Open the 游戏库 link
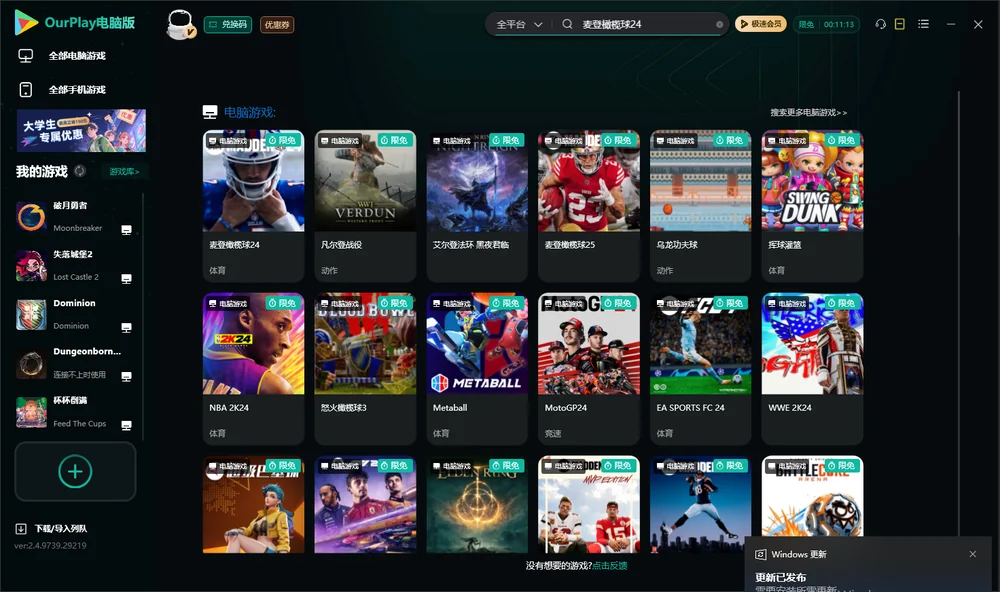The height and width of the screenshot is (592, 1000). (x=124, y=172)
